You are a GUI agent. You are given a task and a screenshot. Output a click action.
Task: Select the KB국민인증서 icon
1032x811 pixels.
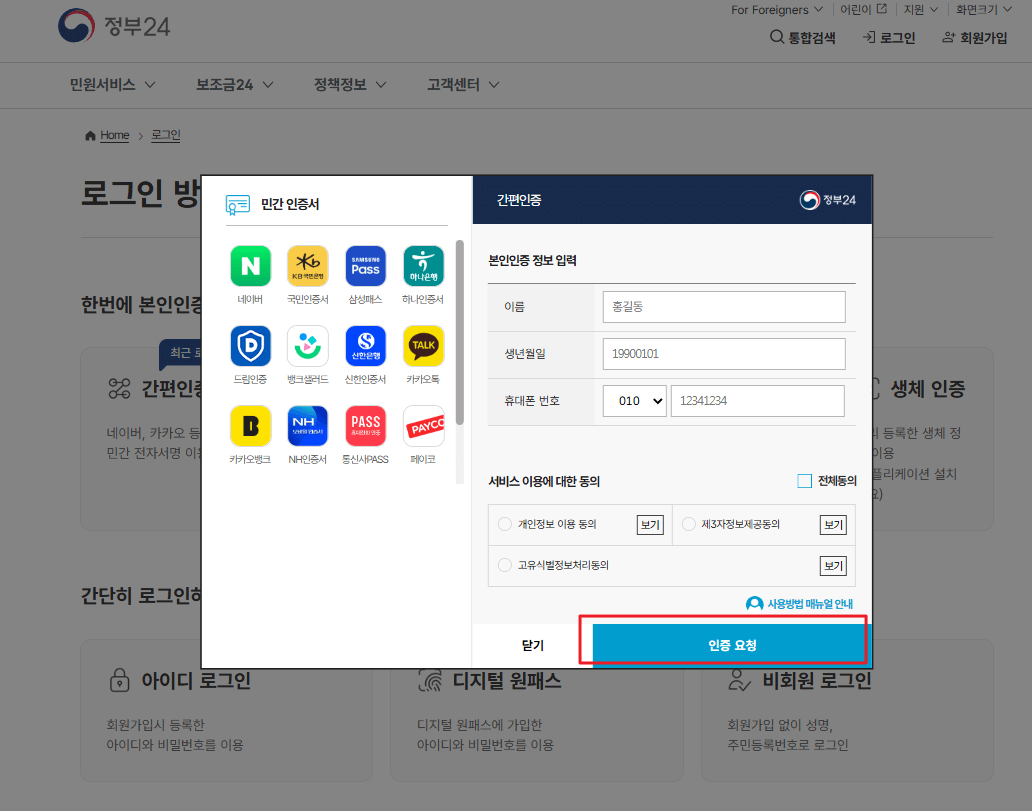[307, 265]
